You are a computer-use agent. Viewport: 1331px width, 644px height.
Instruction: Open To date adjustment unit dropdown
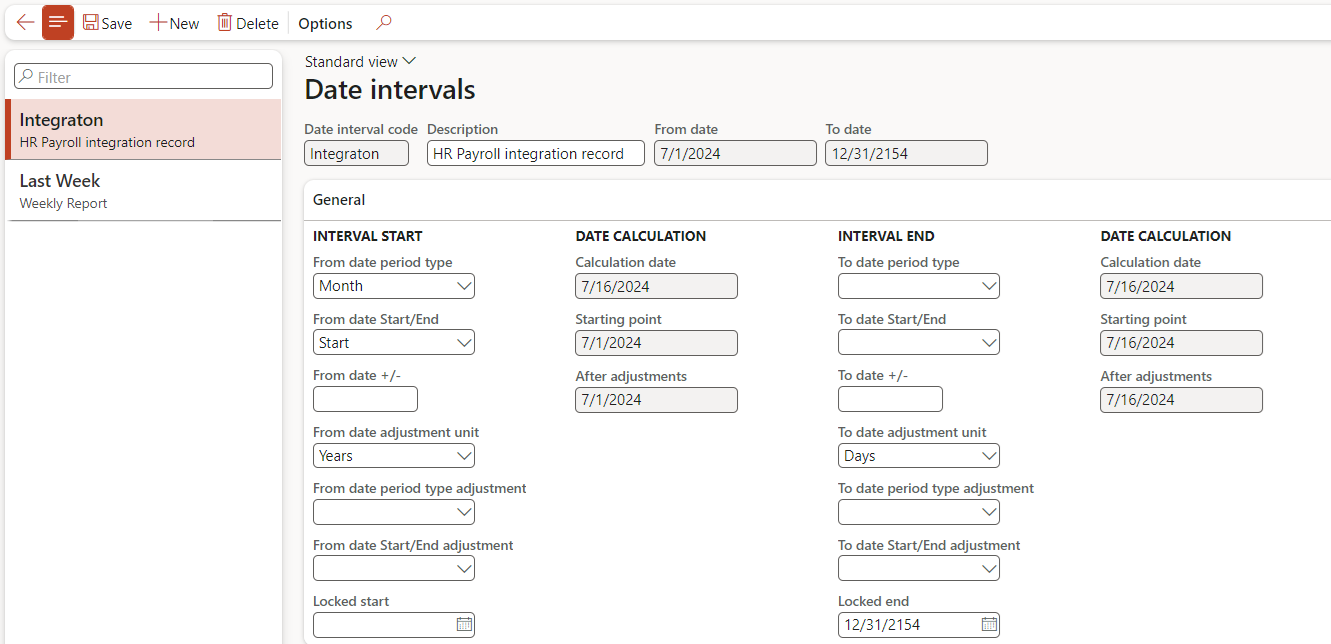[919, 456]
